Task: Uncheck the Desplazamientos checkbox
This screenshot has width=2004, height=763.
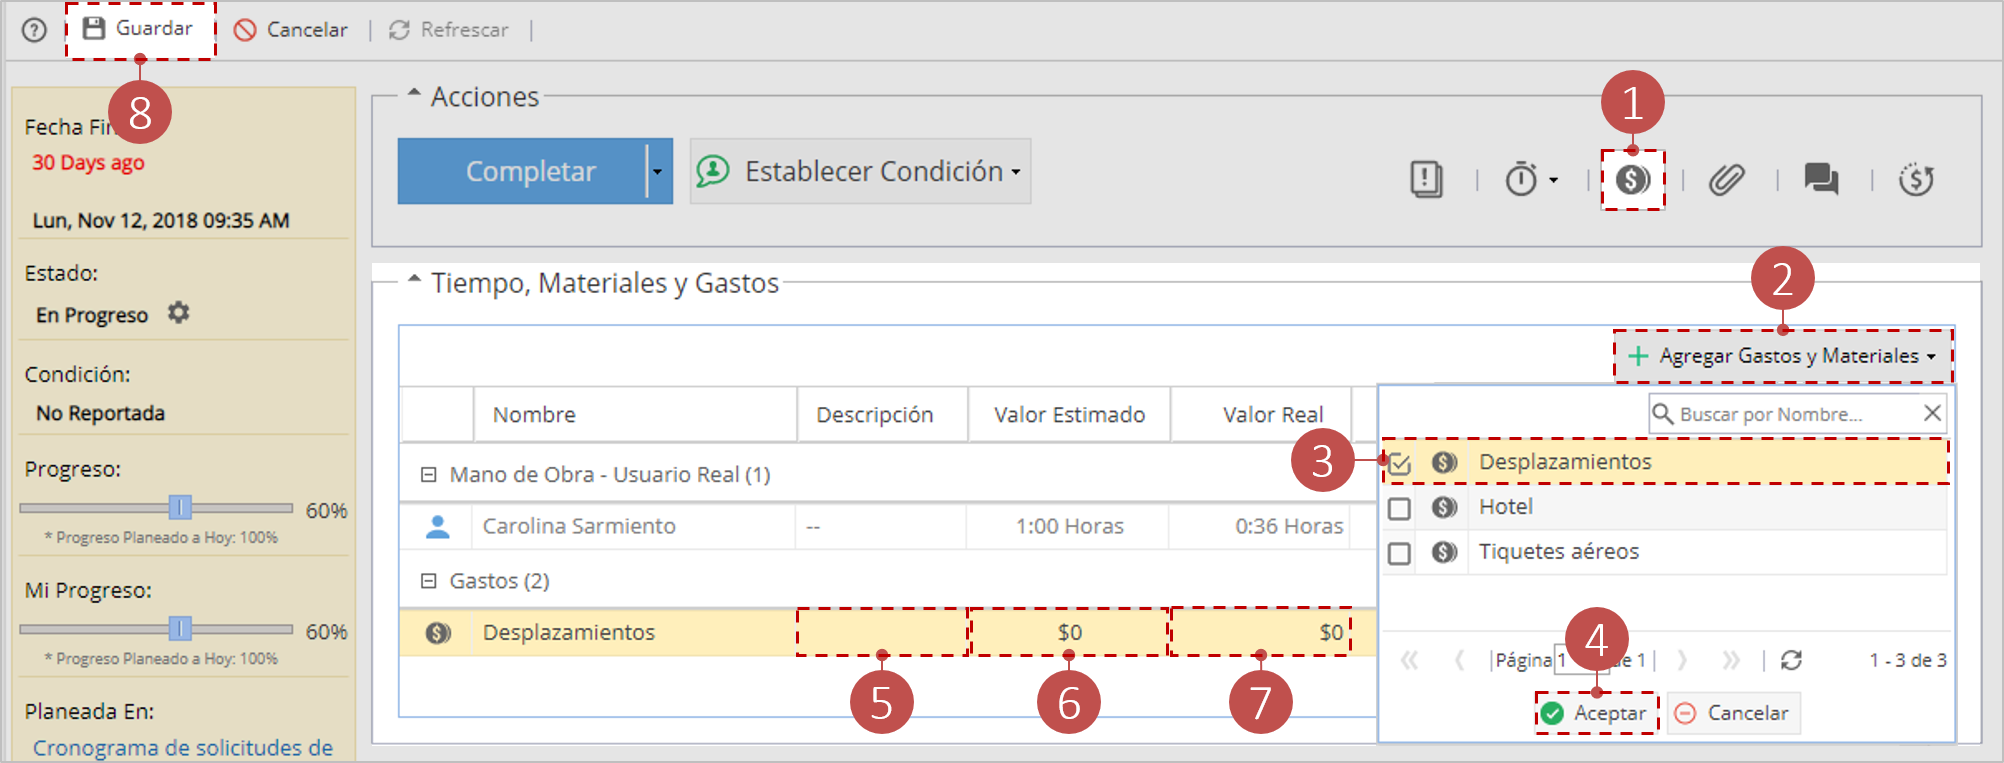Action: click(1399, 463)
